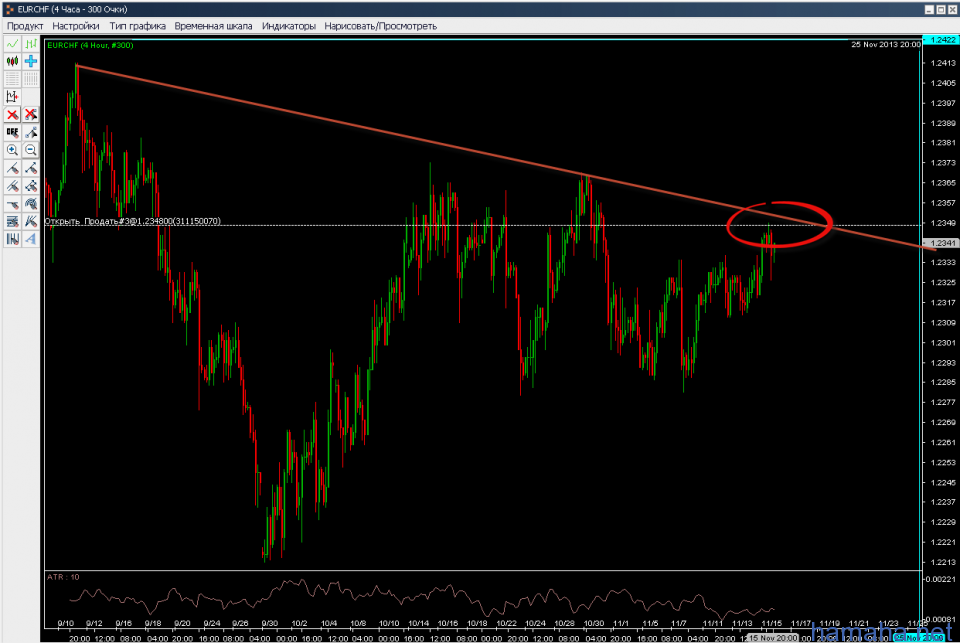Click the zoom out magnifier icon
The image size is (960, 643).
click(x=31, y=150)
